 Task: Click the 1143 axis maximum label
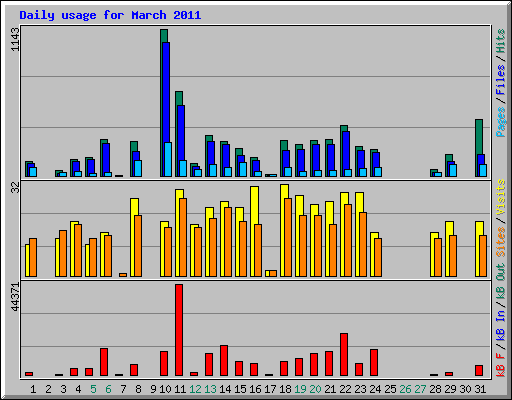click(15, 39)
